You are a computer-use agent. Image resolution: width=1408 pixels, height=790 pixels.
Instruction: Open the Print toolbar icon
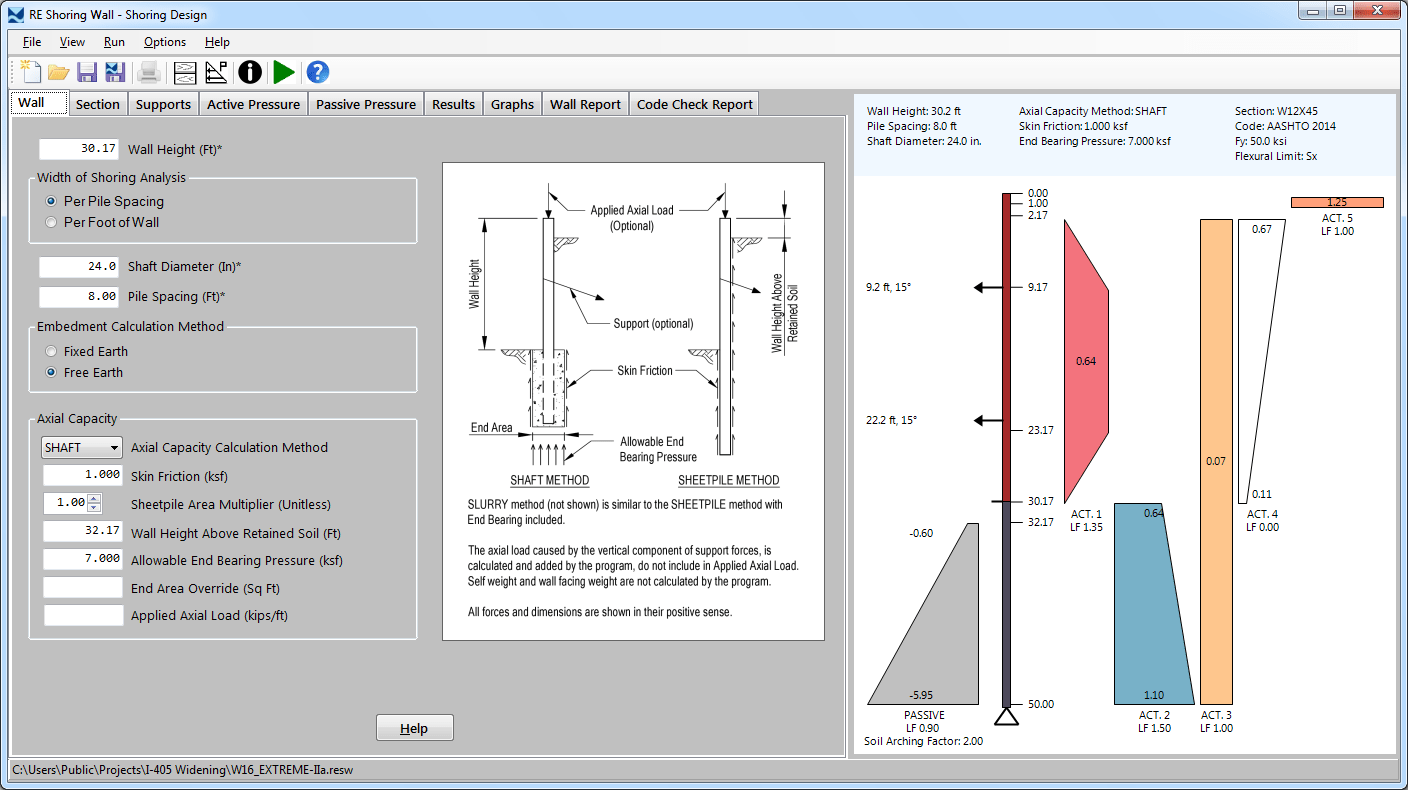[149, 72]
